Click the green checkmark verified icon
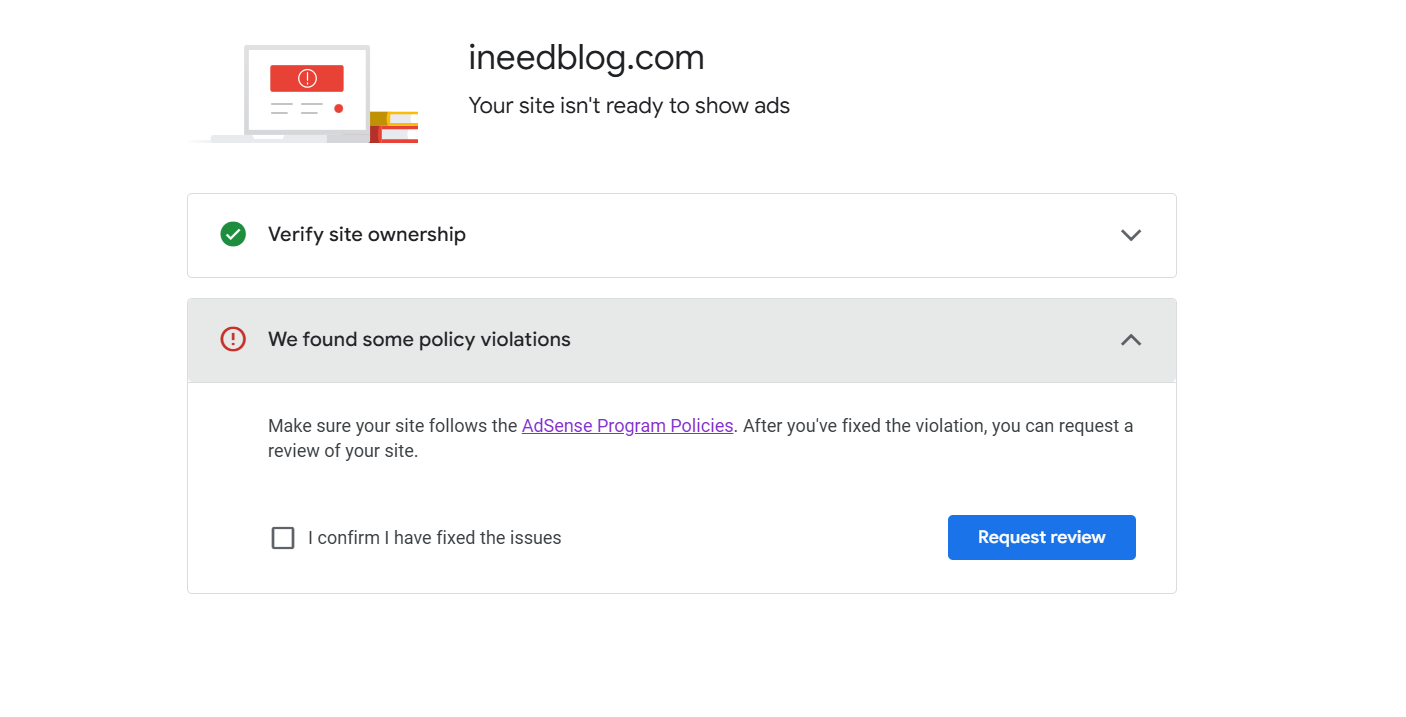This screenshot has width=1406, height=717. click(x=233, y=234)
